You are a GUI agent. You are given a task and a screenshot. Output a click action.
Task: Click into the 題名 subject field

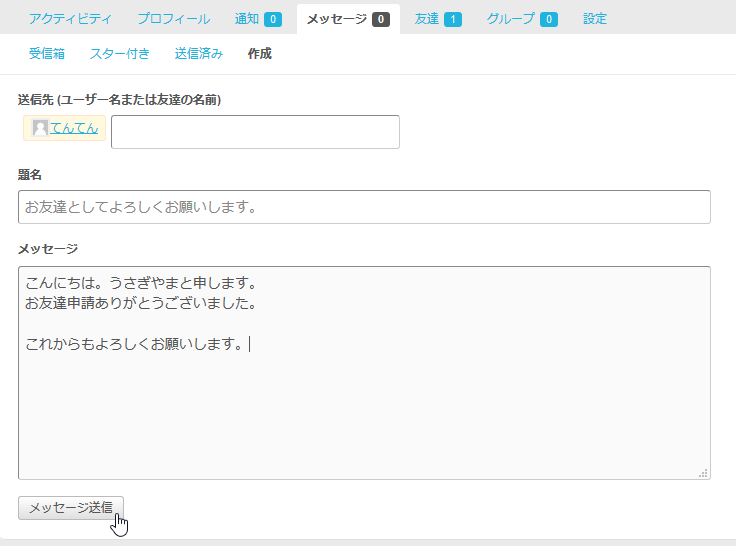364,207
